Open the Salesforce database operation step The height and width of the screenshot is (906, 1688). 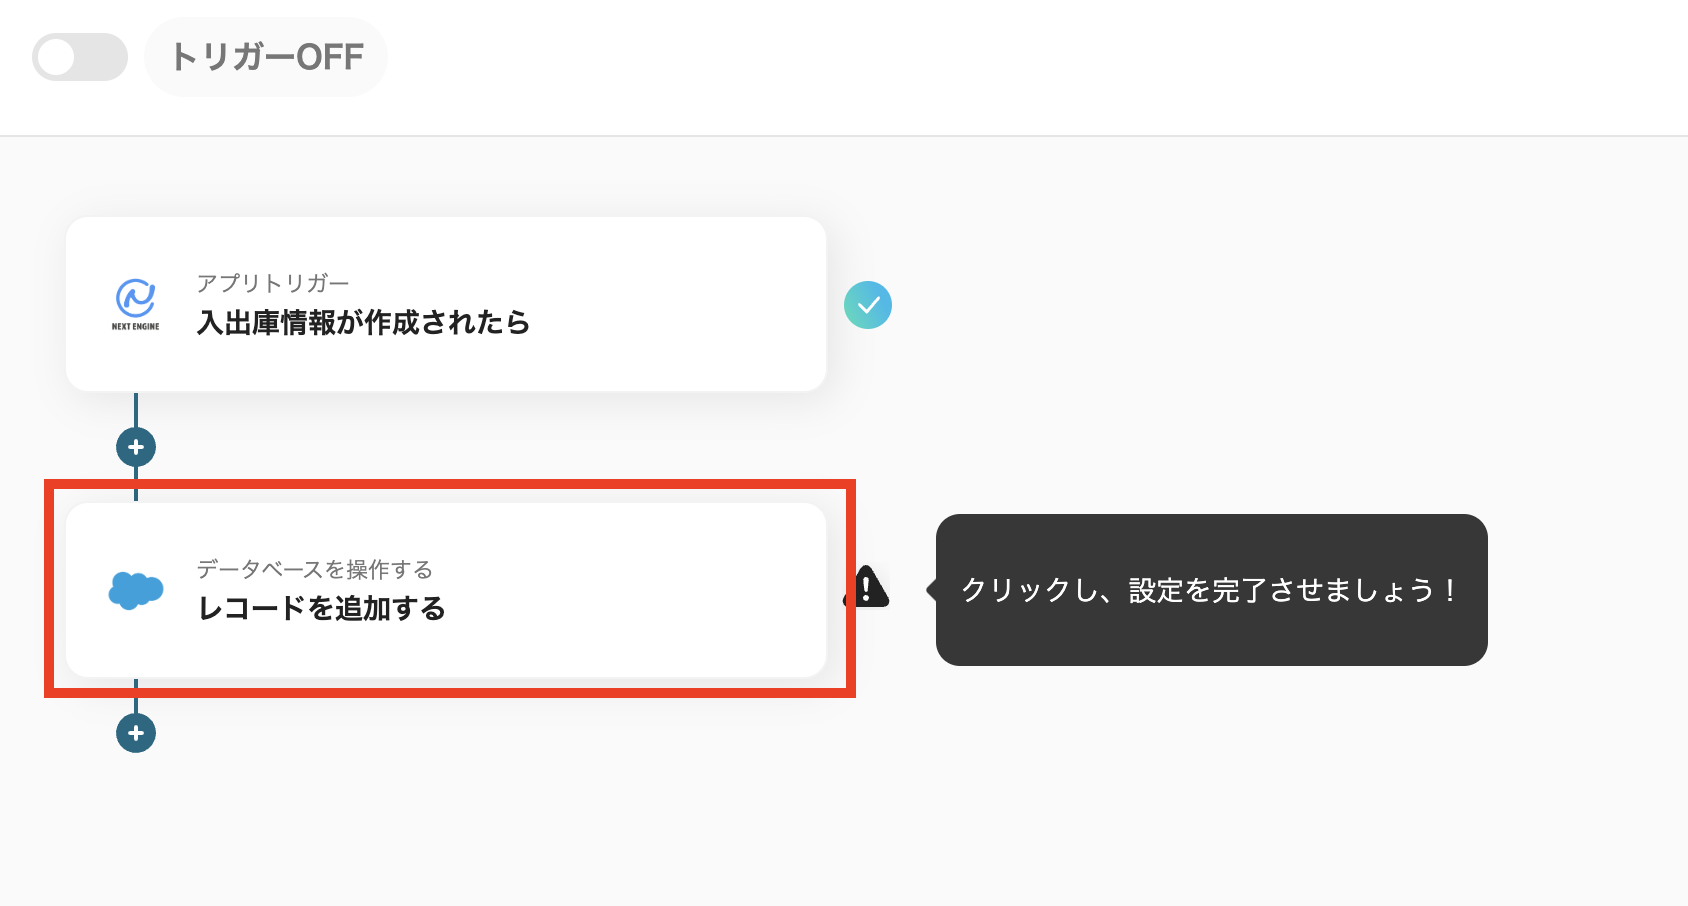[x=445, y=590]
